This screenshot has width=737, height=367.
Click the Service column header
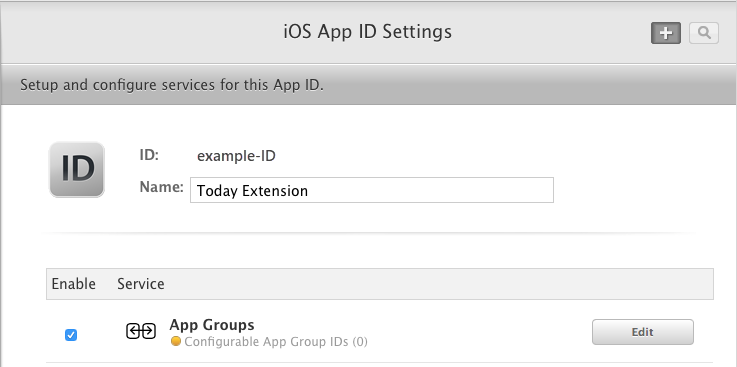141,284
